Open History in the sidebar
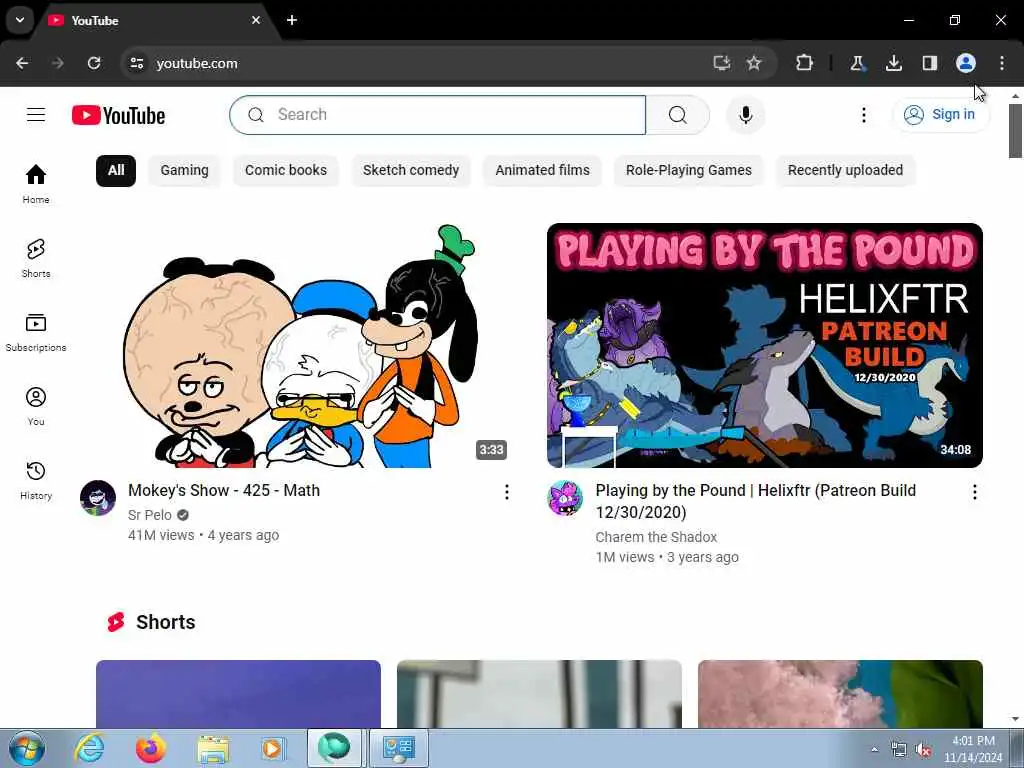The width and height of the screenshot is (1024, 768). point(36,480)
